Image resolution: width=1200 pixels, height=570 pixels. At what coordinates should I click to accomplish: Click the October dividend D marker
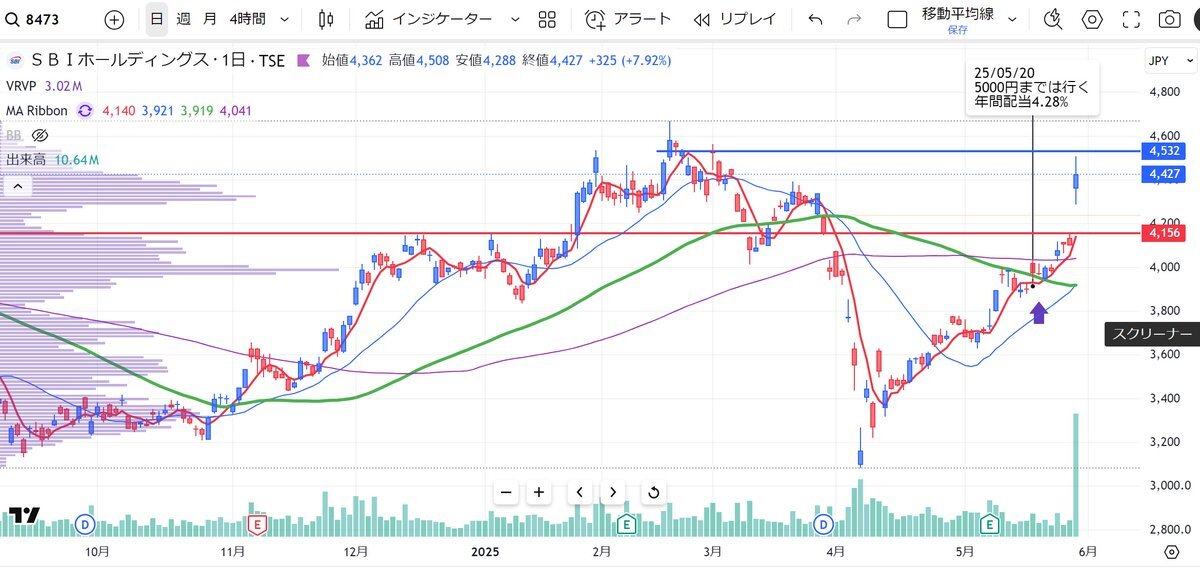[x=85, y=524]
